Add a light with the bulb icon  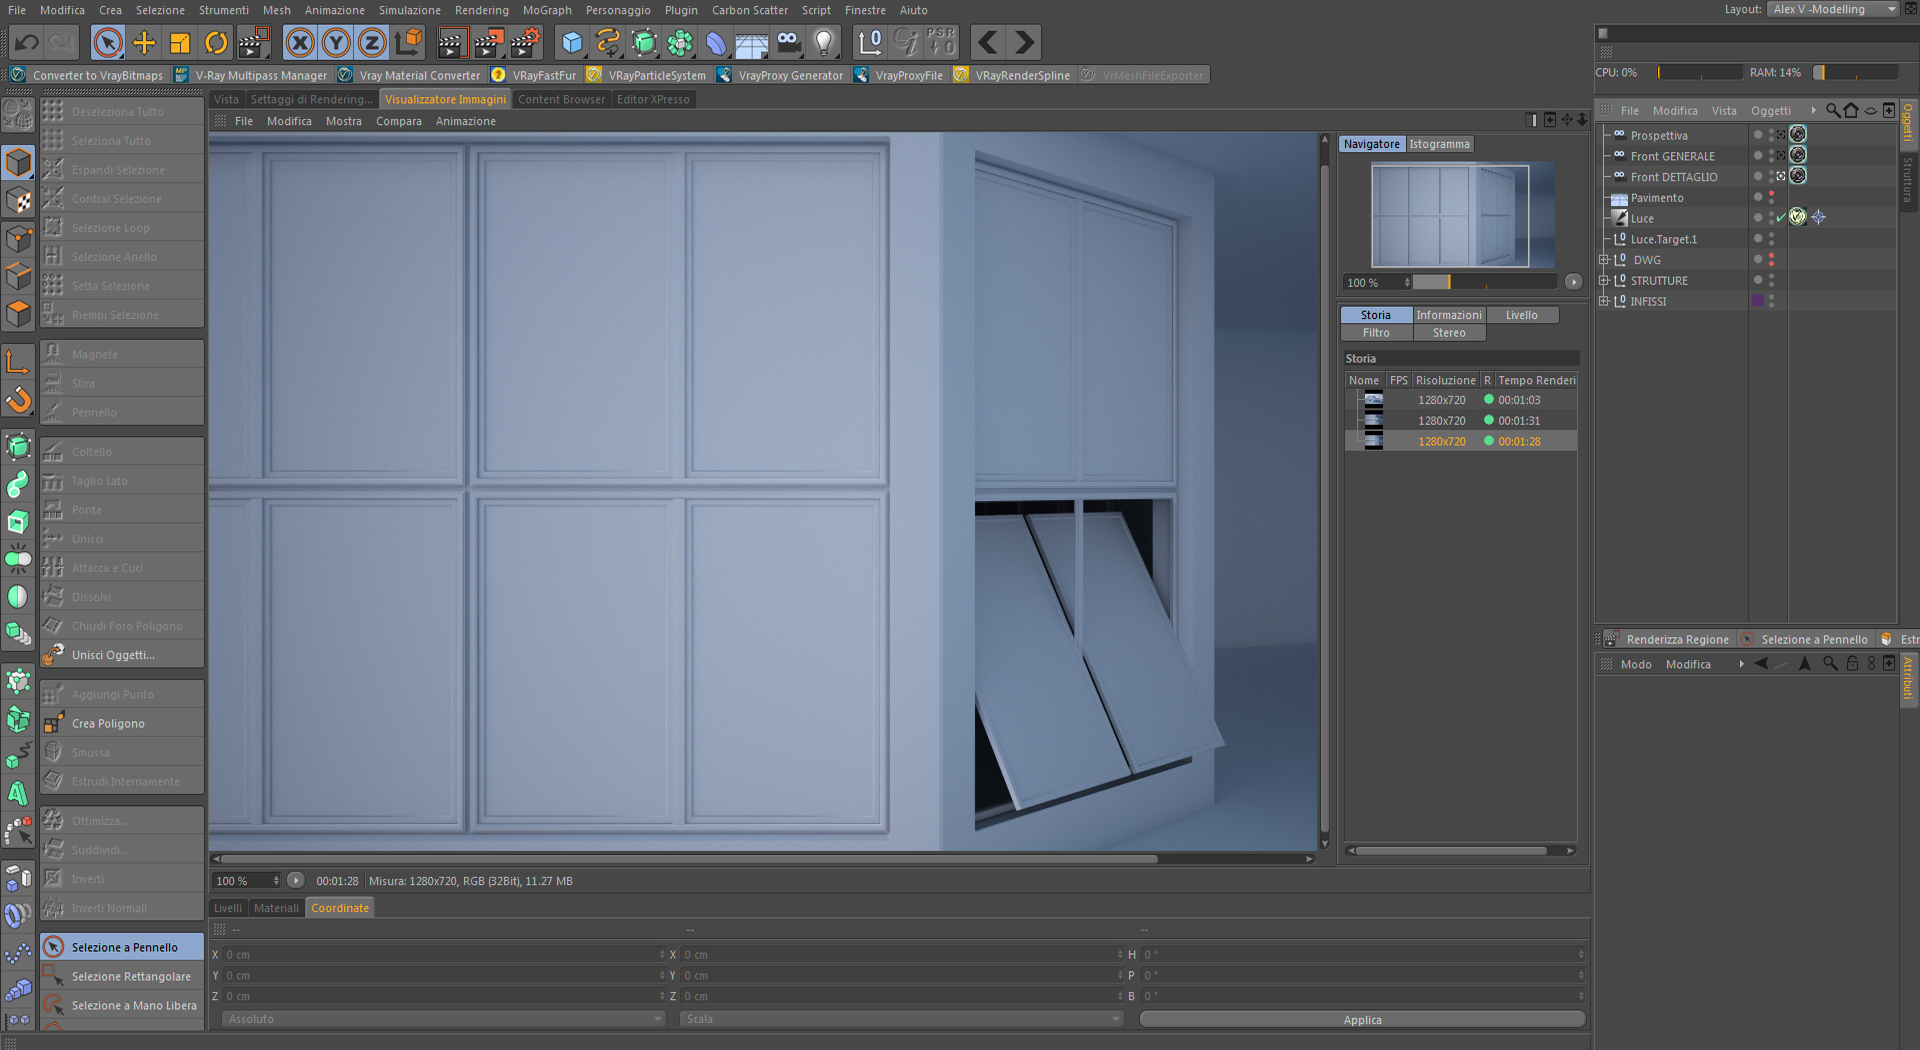click(824, 43)
